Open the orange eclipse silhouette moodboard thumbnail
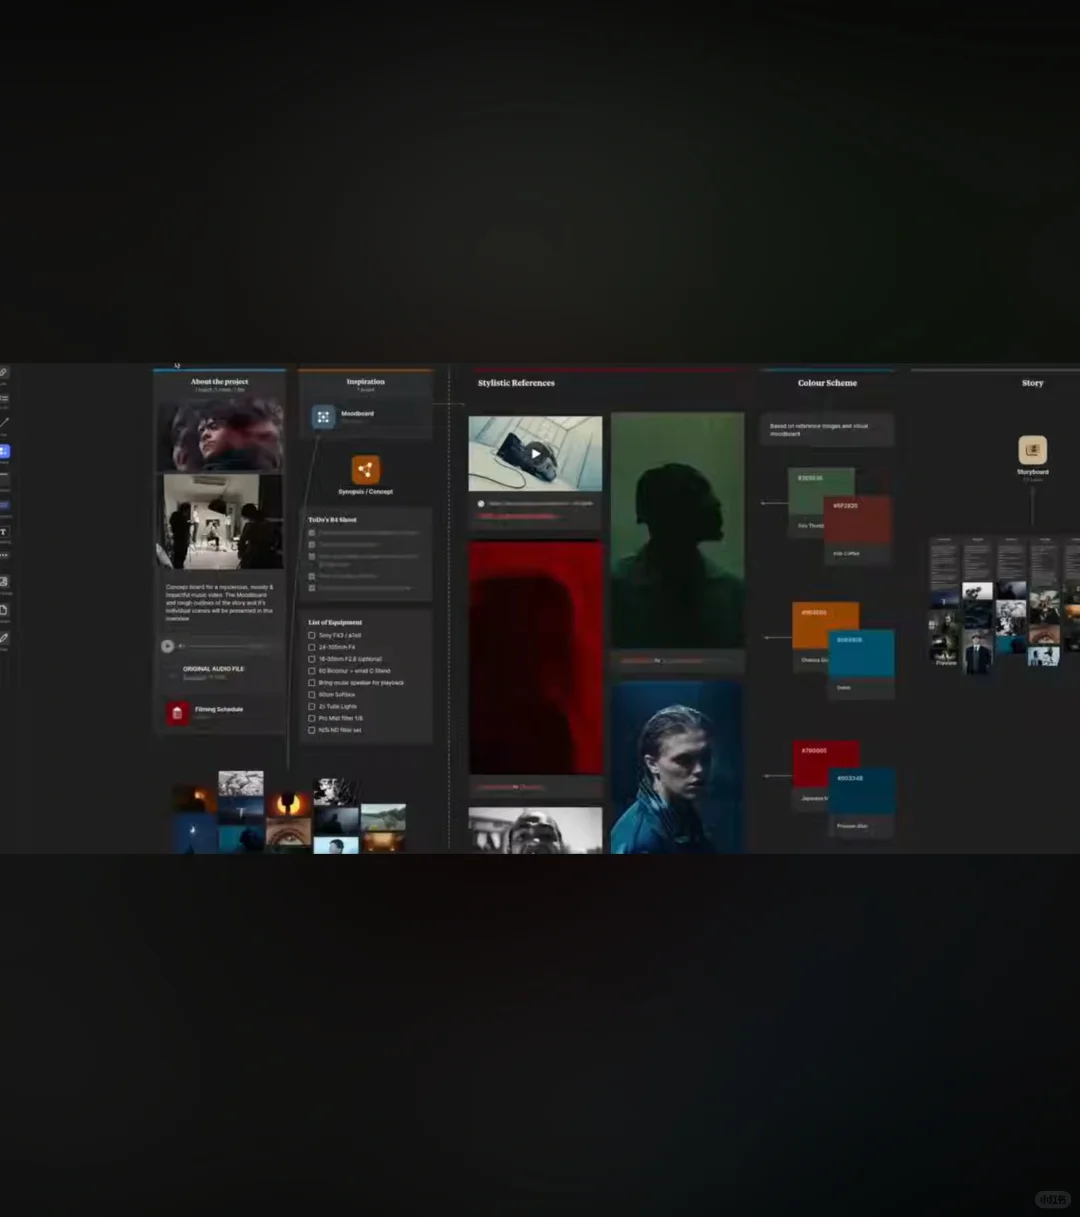The image size is (1080, 1217). pyautogui.click(x=288, y=805)
